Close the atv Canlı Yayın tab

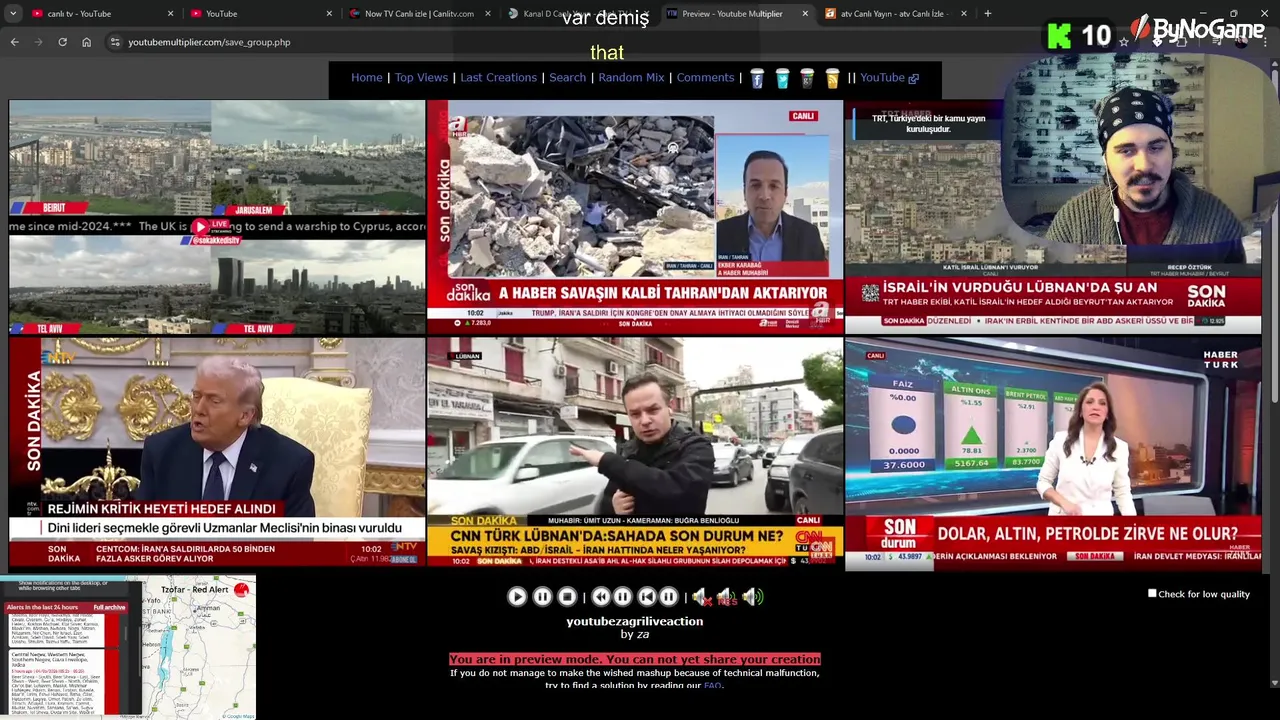(964, 14)
